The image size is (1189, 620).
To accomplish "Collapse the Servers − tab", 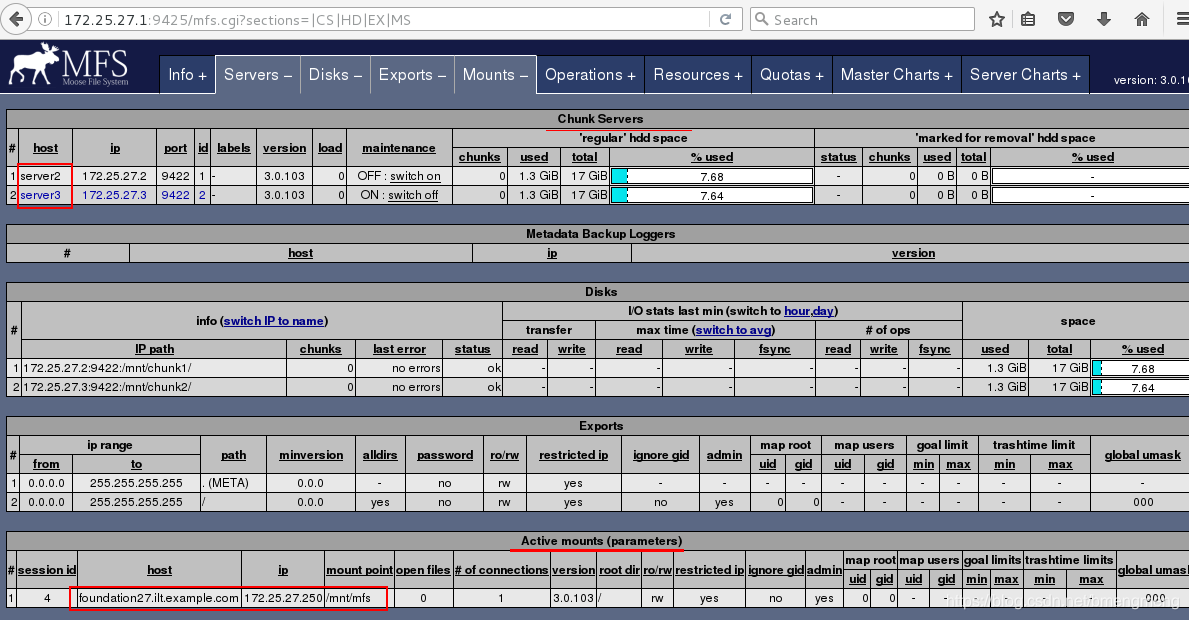I will click(258, 74).
